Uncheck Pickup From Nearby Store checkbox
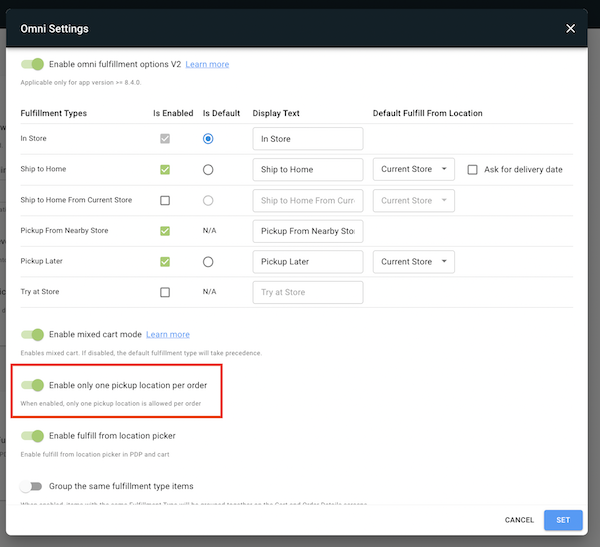This screenshot has width=600, height=547. click(165, 231)
